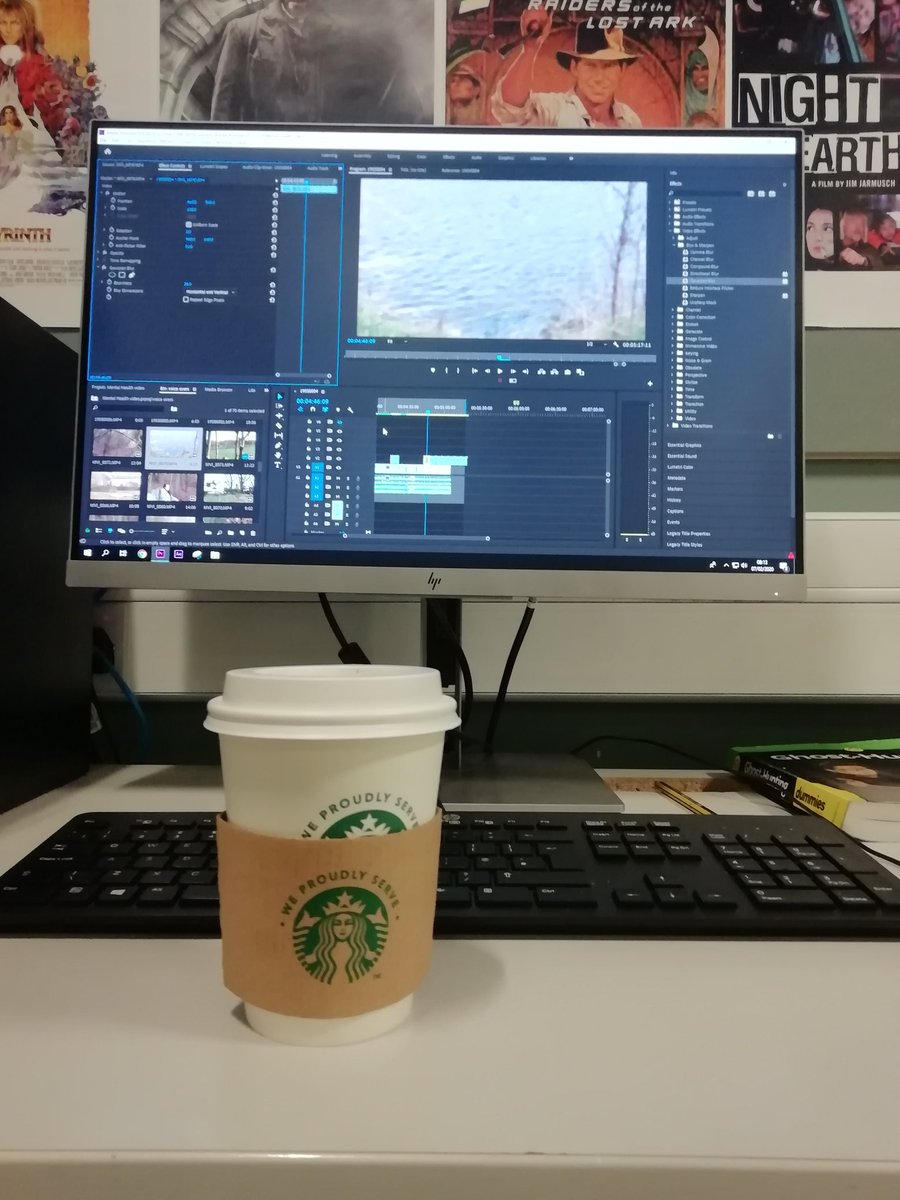Select the Type tool in tools panel
The image size is (900, 1200).
coord(279,464)
